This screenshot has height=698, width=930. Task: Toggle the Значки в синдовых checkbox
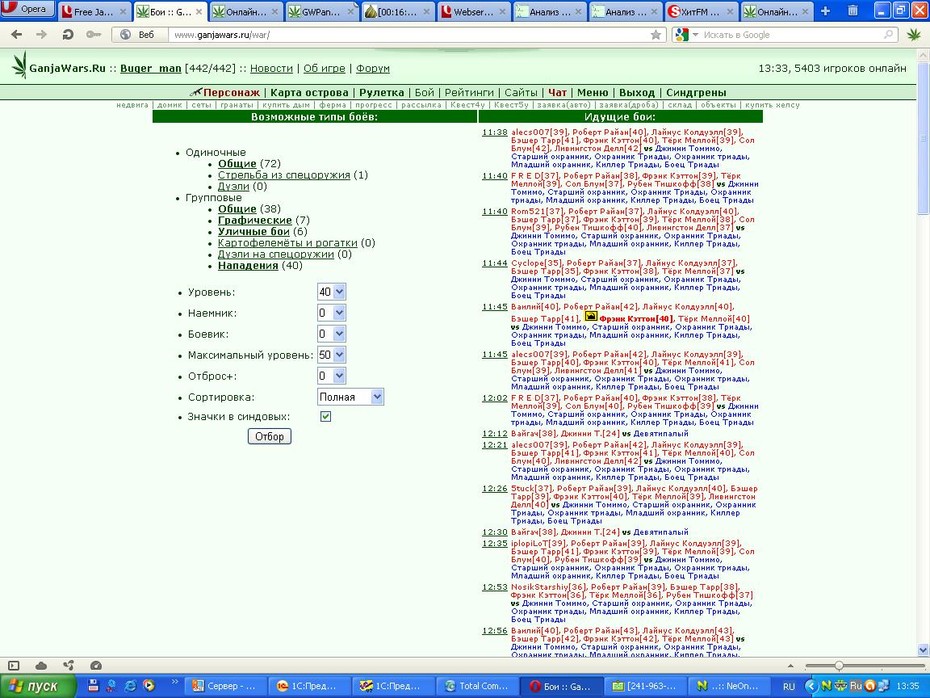point(326,416)
